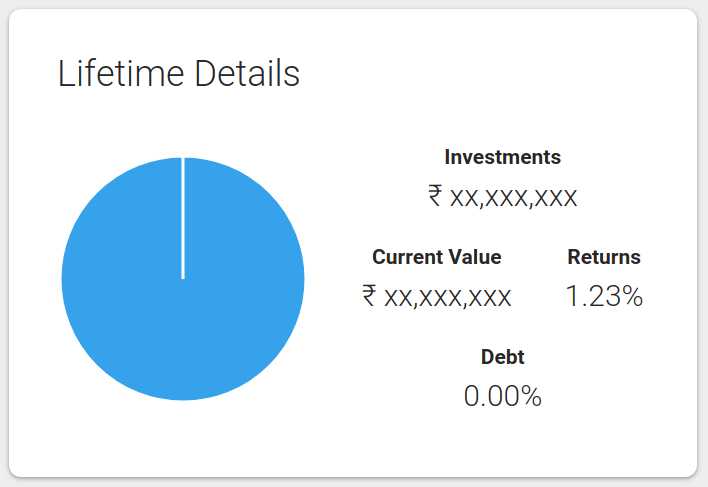
Task: Click the blue pie chart segment
Action: 183,278
